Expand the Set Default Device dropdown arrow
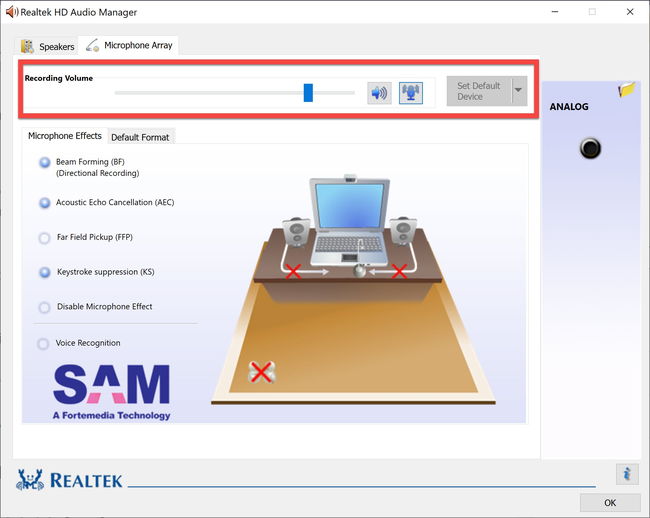The image size is (650, 518). click(519, 91)
